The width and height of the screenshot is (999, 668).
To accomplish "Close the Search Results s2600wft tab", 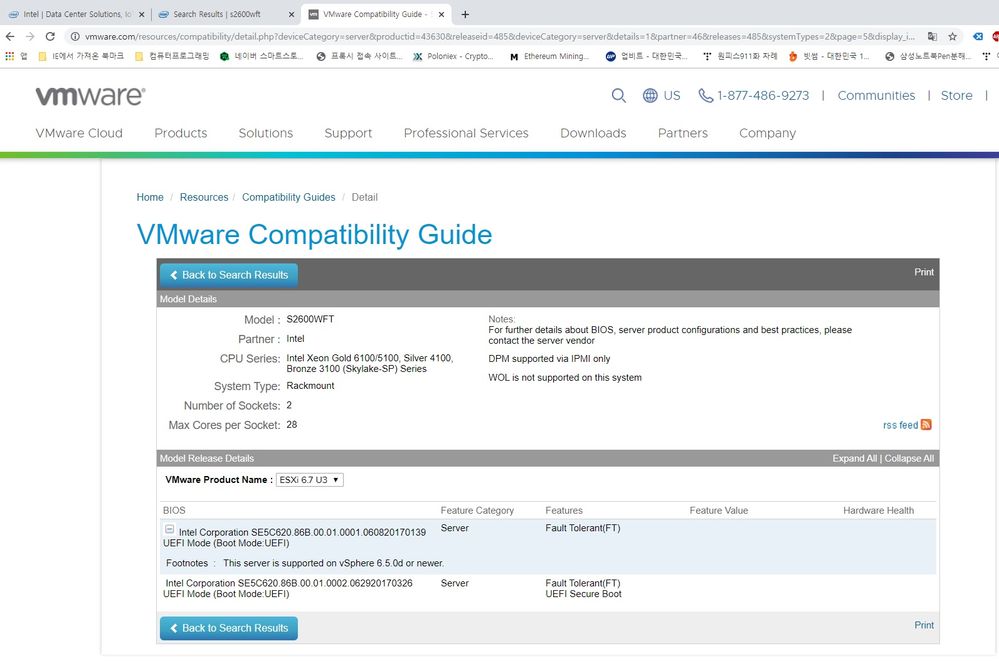I will click(291, 14).
